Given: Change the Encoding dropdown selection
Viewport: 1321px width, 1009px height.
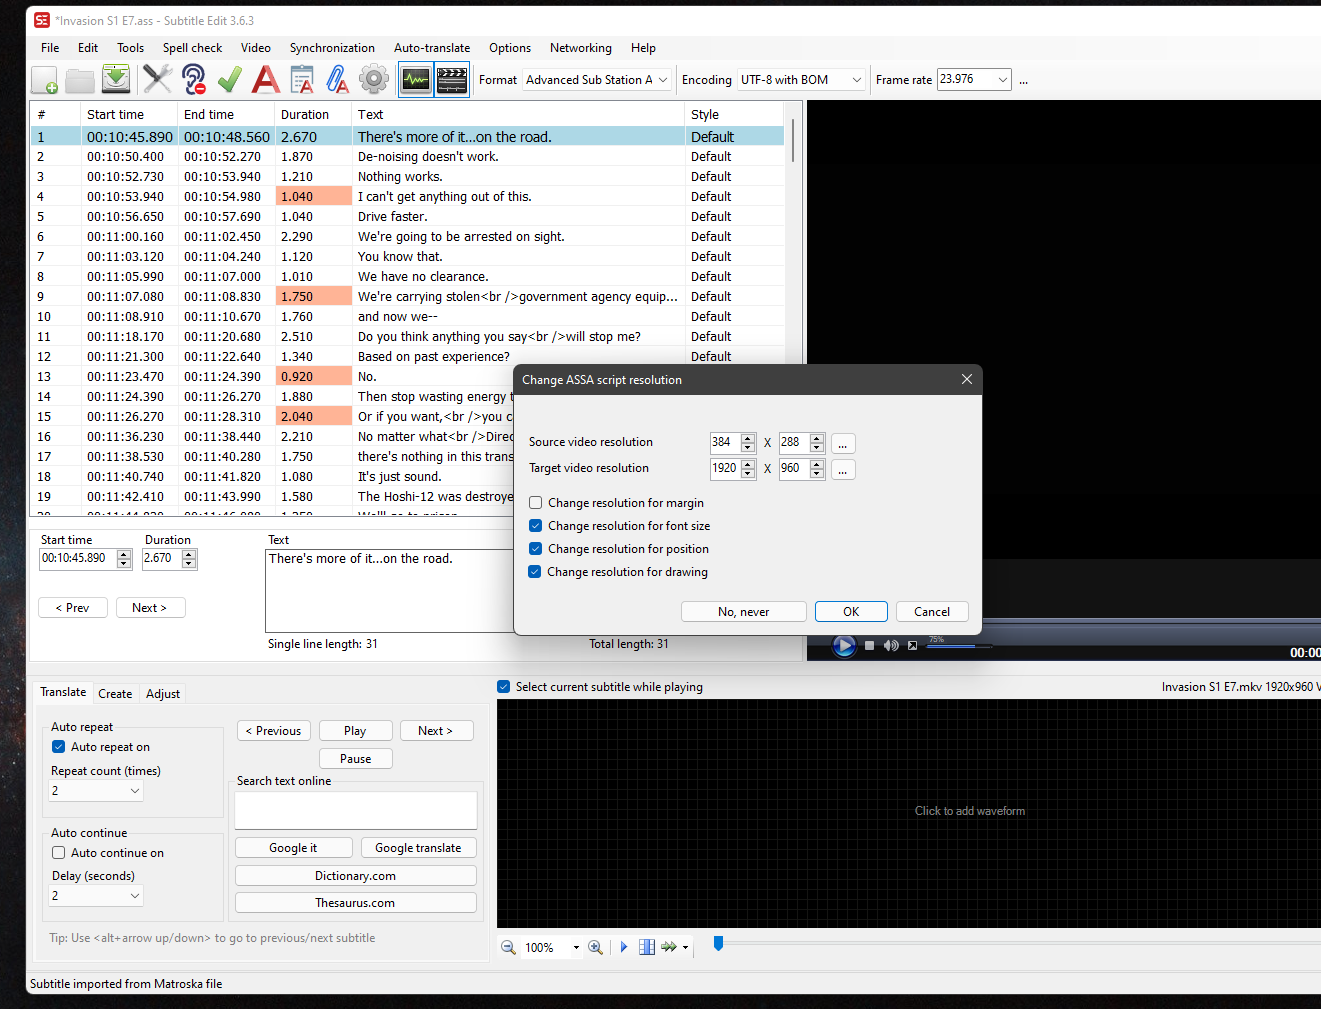Looking at the screenshot, I should click(855, 79).
